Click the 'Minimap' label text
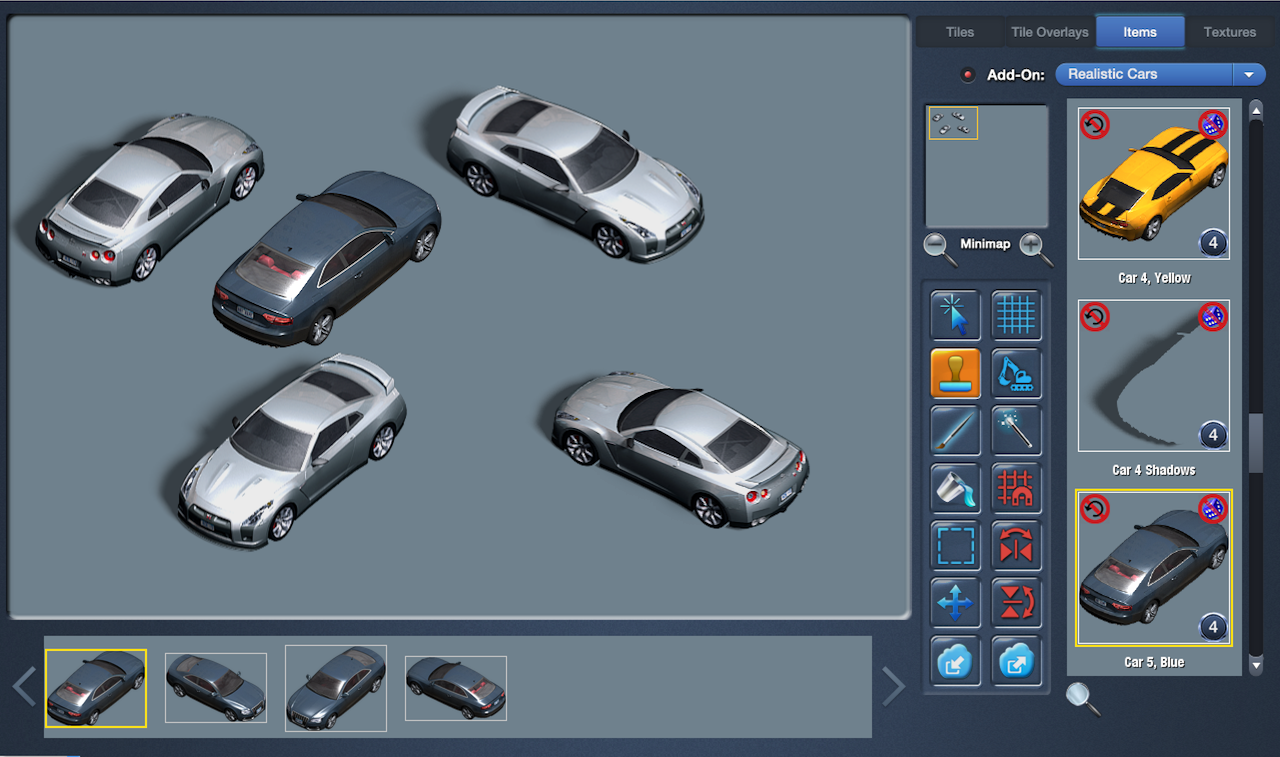Viewport: 1280px width, 757px height. pyautogui.click(x=985, y=244)
